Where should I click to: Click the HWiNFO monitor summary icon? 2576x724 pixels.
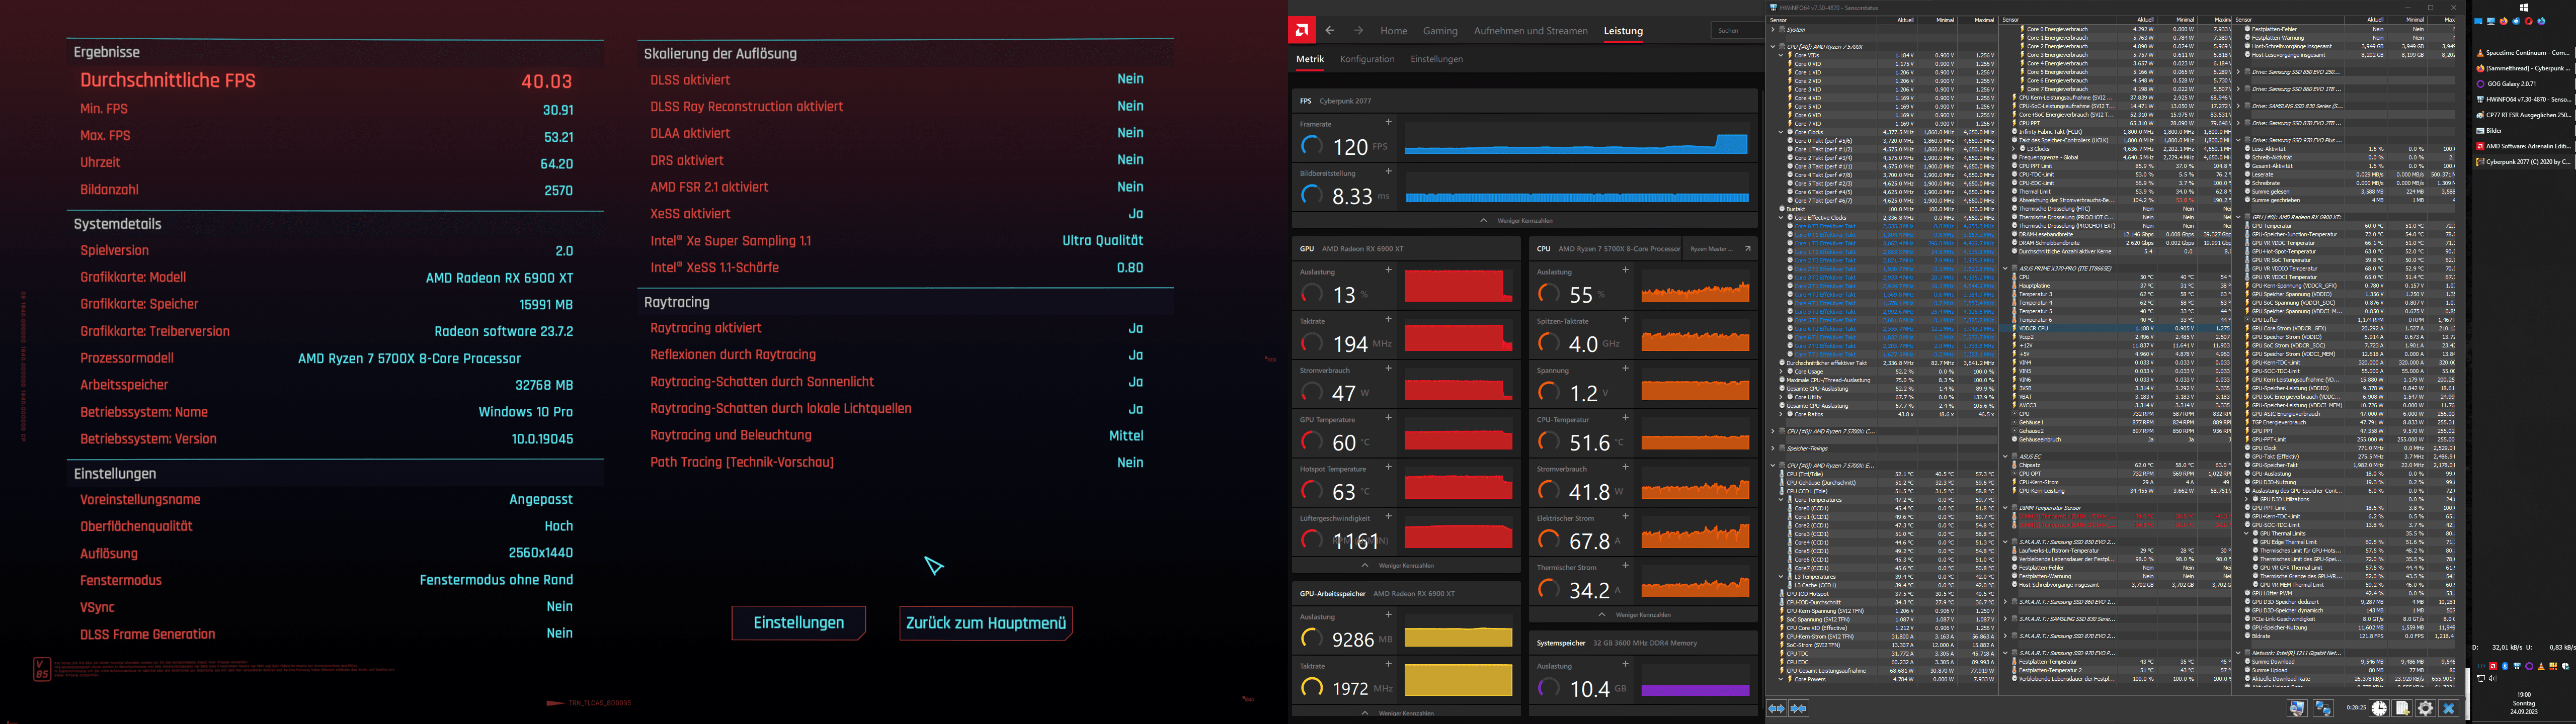pos(2297,708)
